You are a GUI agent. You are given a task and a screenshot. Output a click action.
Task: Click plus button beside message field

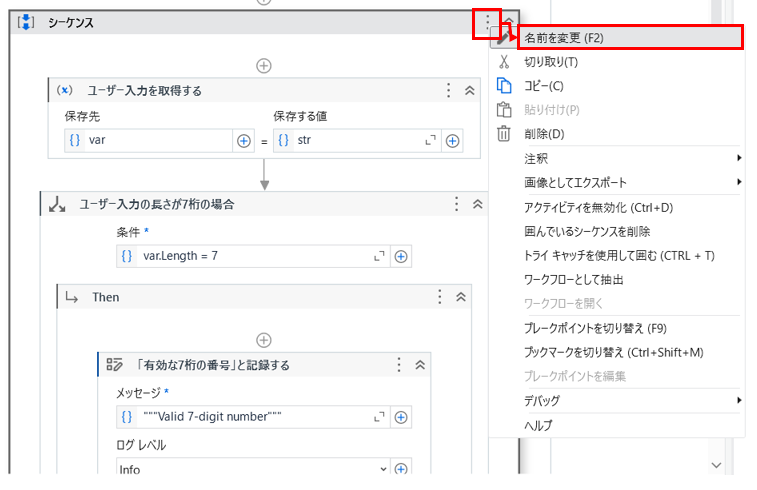(401, 417)
